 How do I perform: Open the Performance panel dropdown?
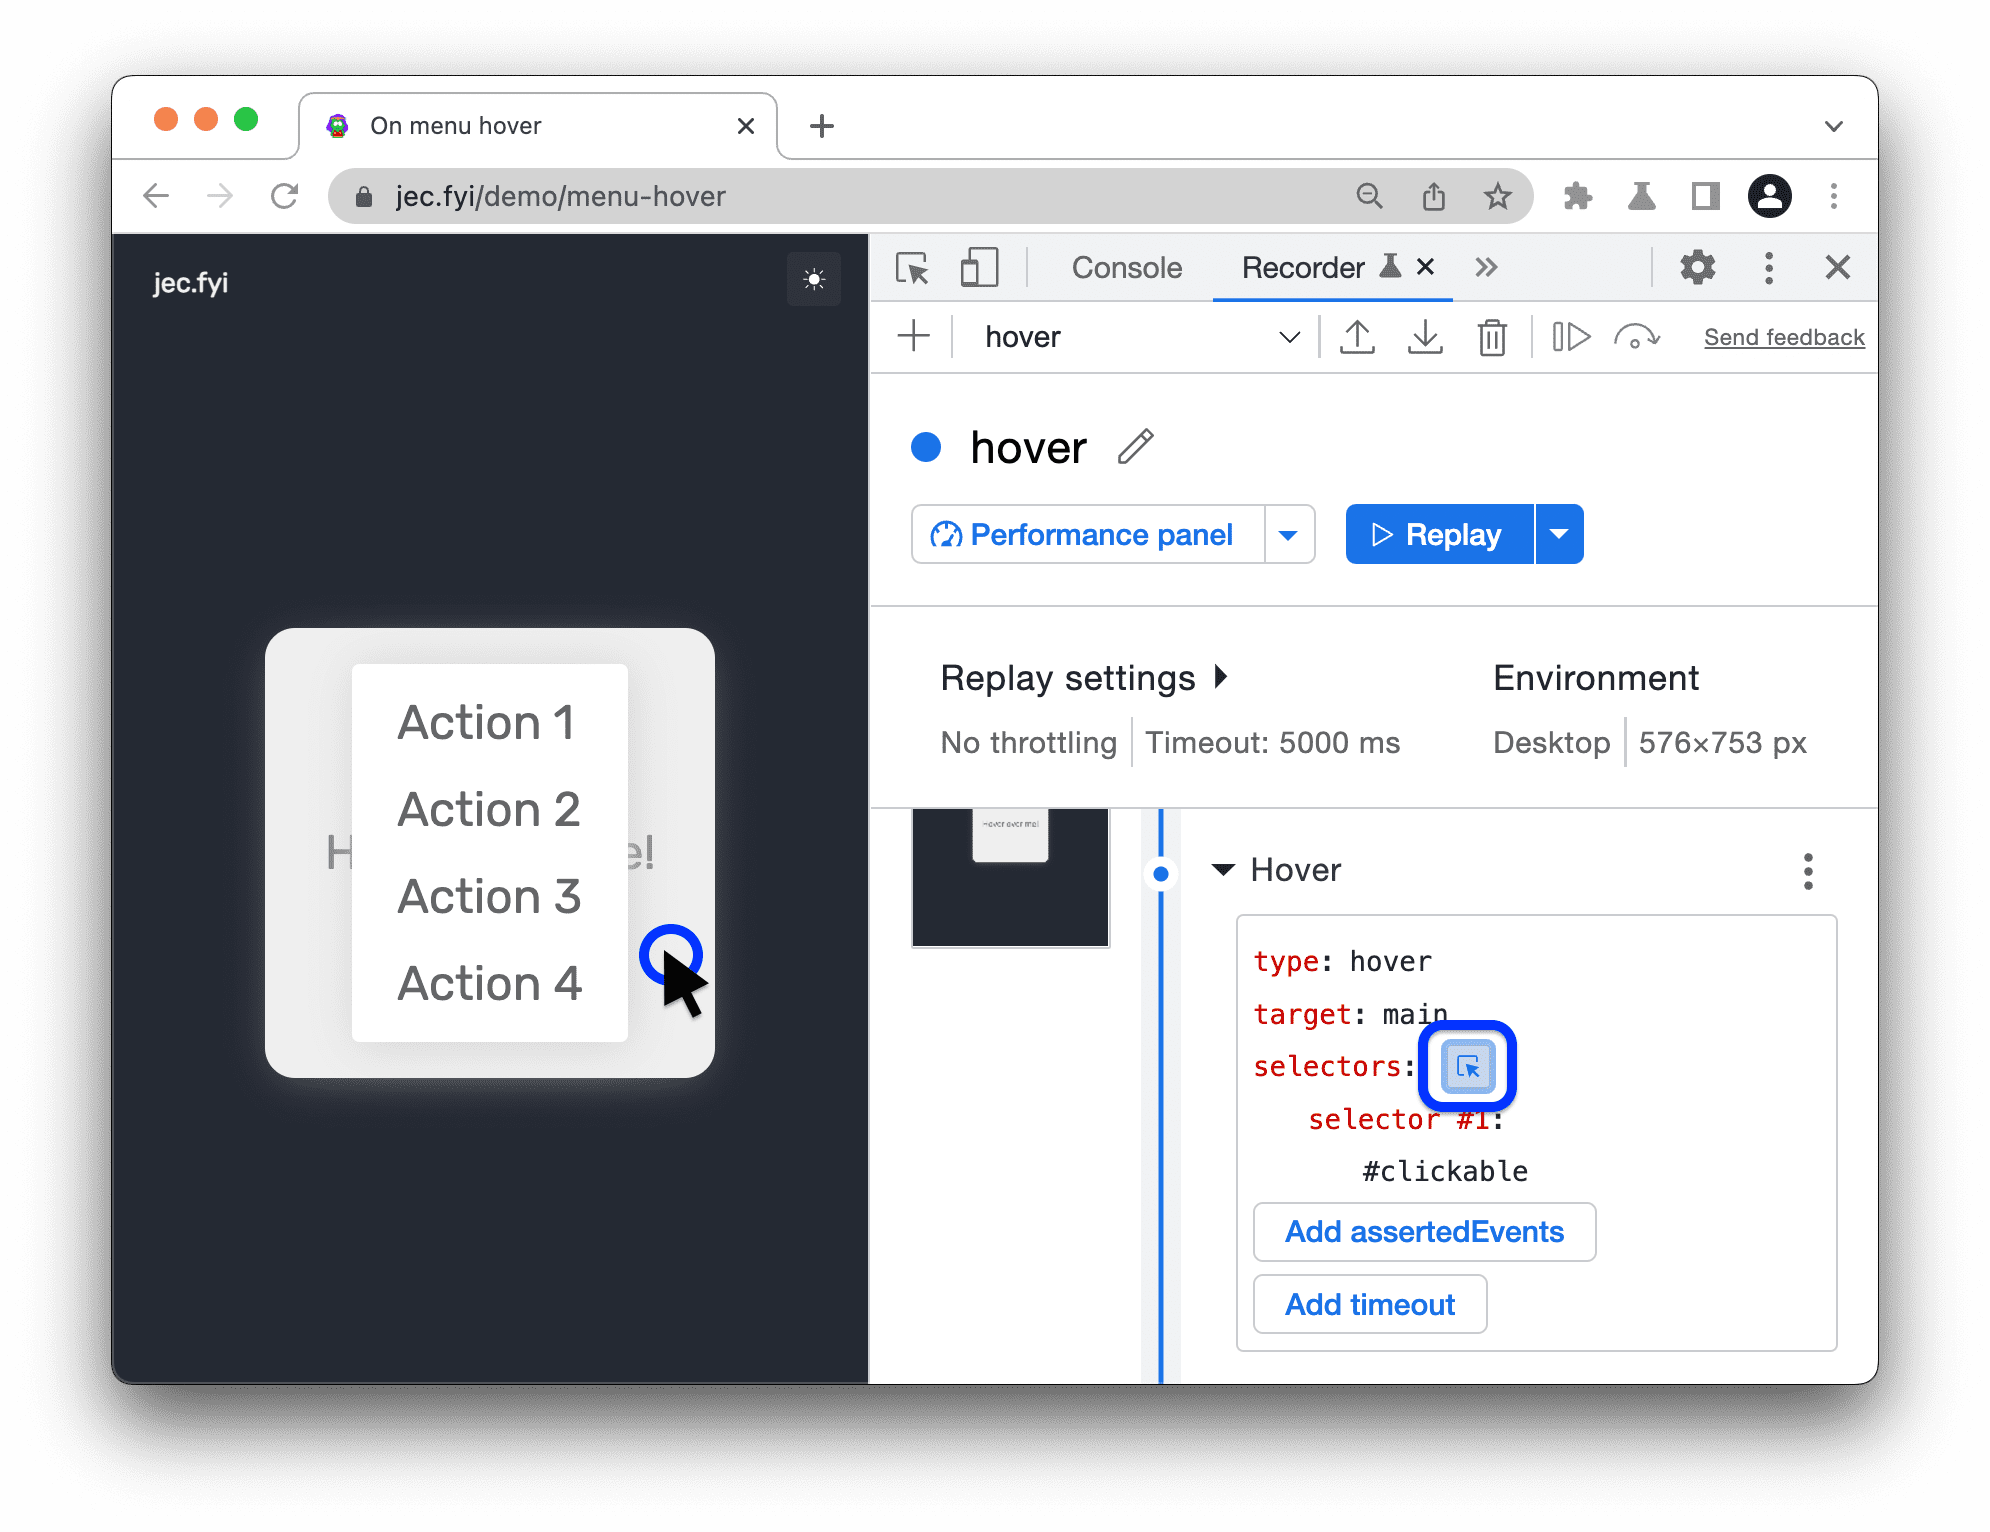coord(1287,534)
